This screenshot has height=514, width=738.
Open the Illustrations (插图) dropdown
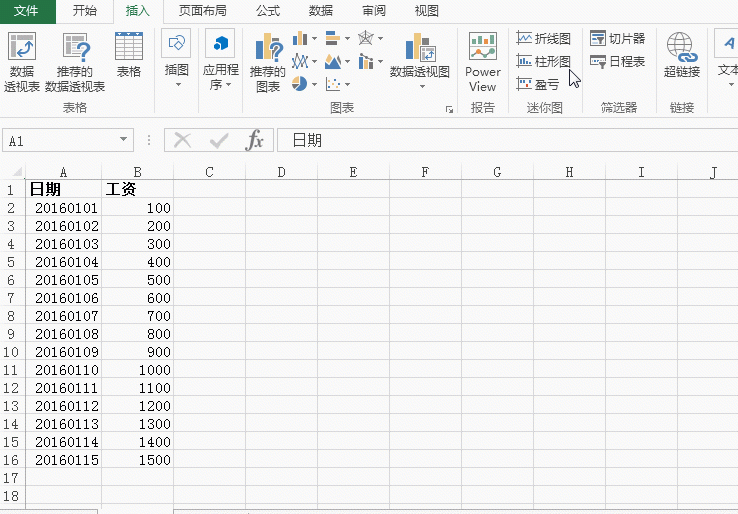tap(177, 62)
